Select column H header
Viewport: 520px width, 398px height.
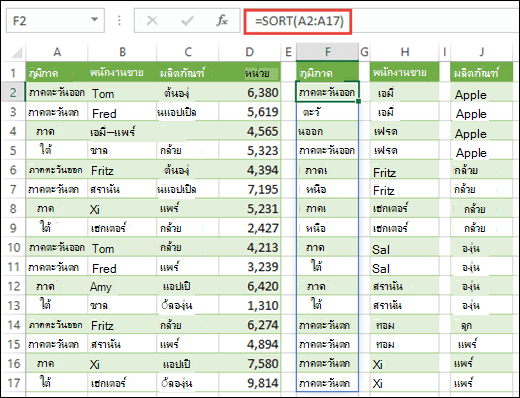pyautogui.click(x=405, y=52)
